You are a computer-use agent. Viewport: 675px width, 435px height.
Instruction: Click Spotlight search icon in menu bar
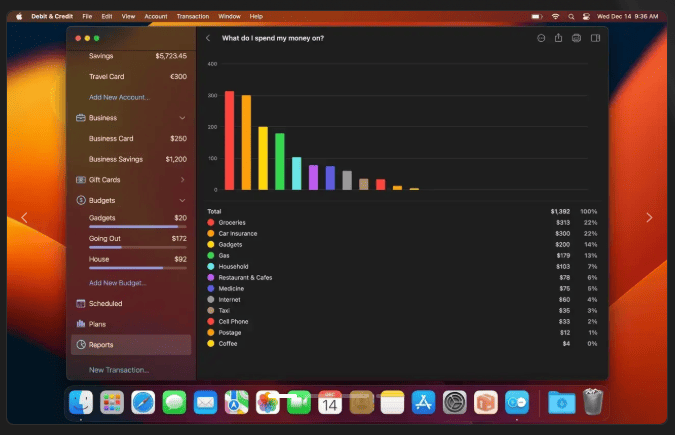point(571,16)
